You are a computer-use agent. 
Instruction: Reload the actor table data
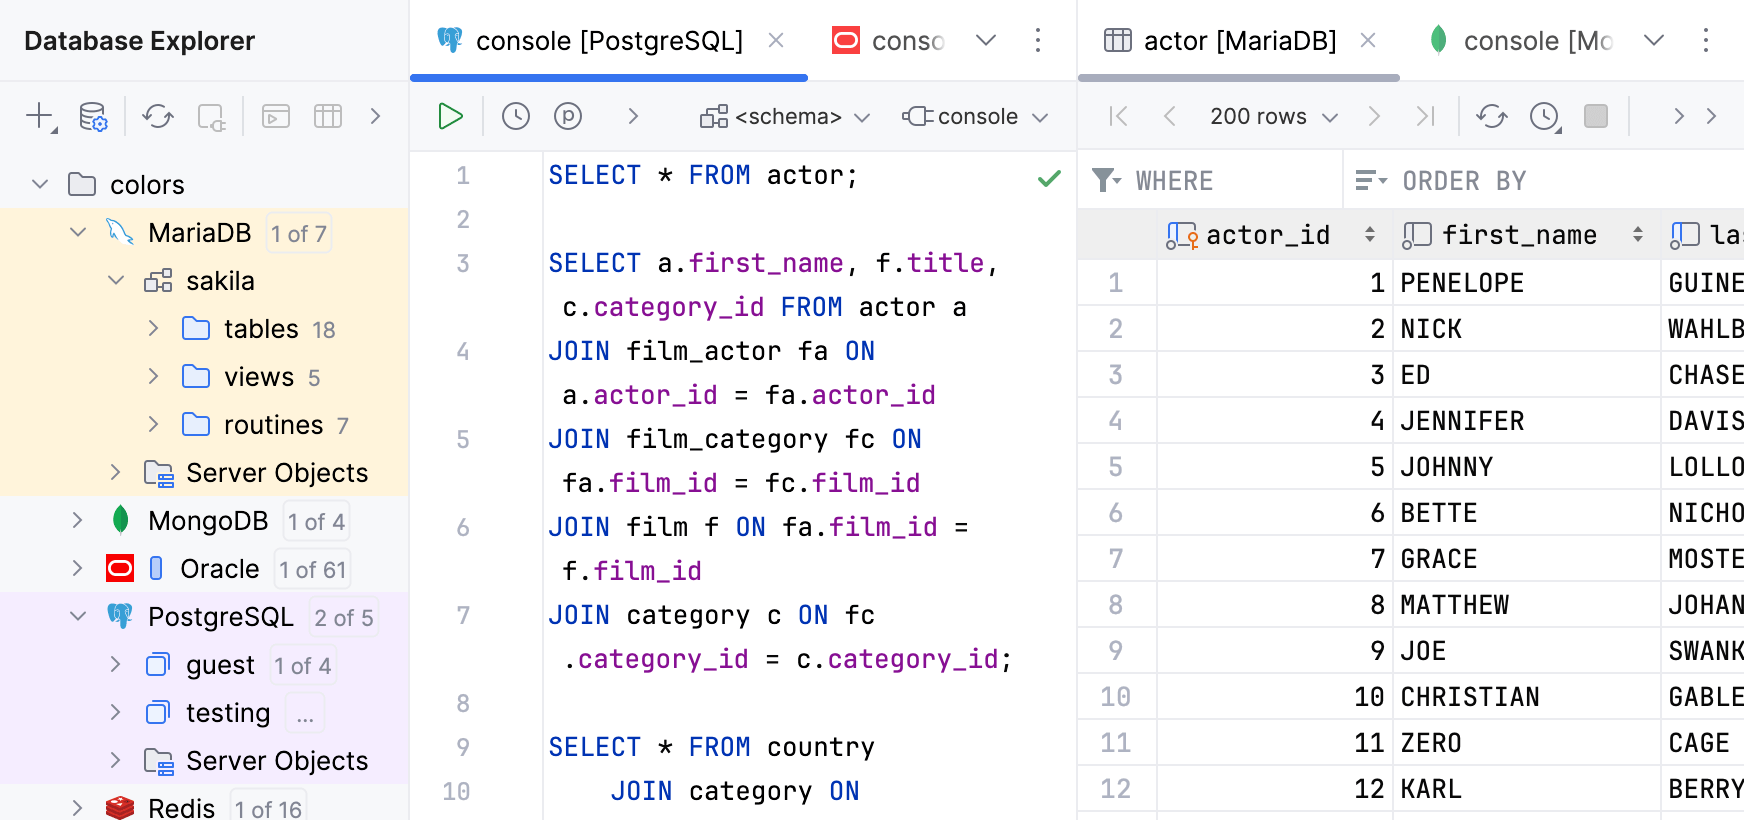(x=1491, y=116)
